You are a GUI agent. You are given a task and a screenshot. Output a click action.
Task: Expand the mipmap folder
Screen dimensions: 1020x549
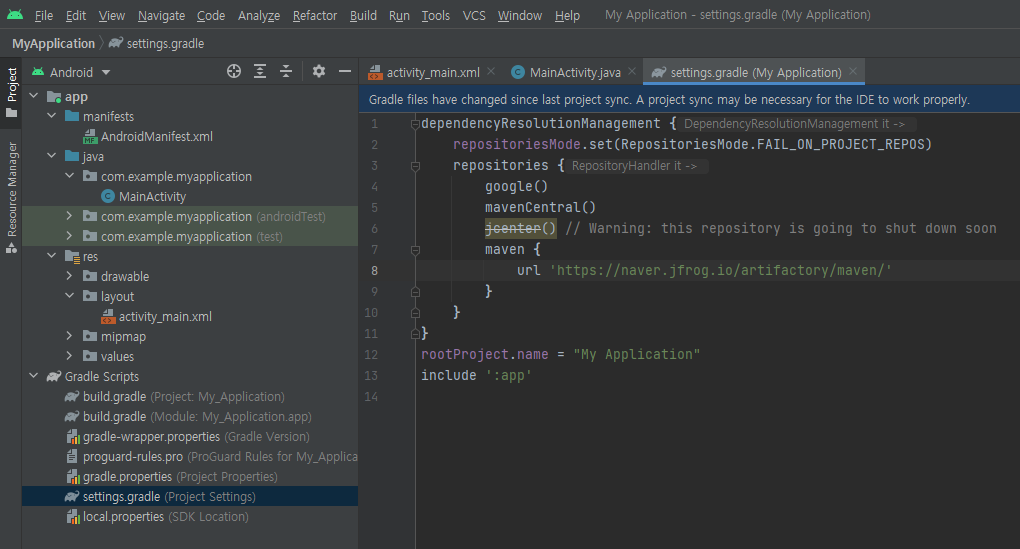[70, 336]
